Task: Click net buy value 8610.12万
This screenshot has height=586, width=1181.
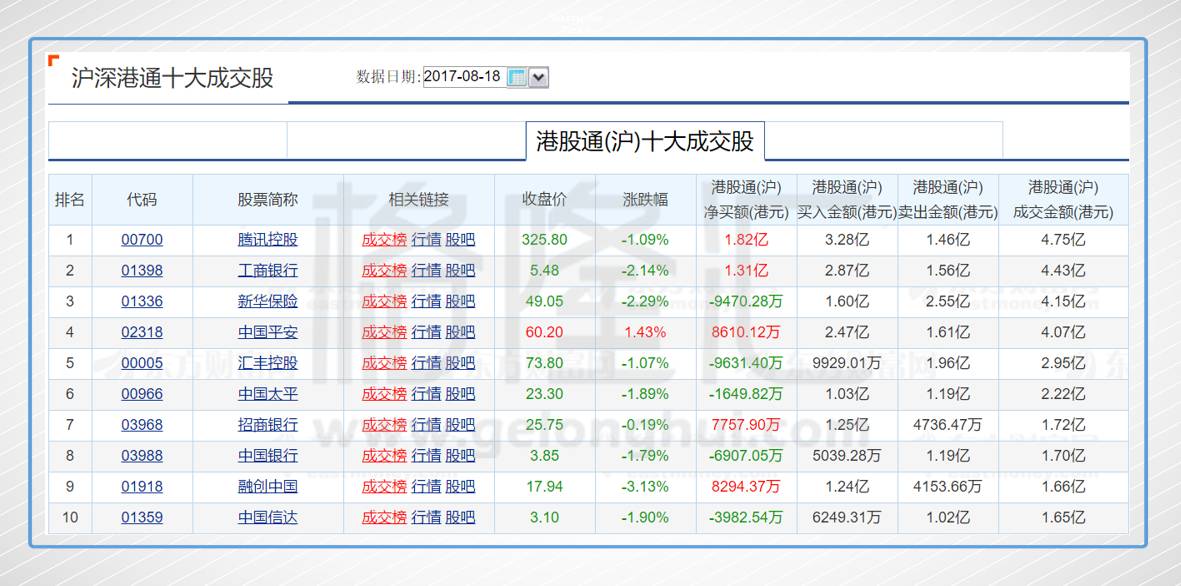Action: (746, 332)
